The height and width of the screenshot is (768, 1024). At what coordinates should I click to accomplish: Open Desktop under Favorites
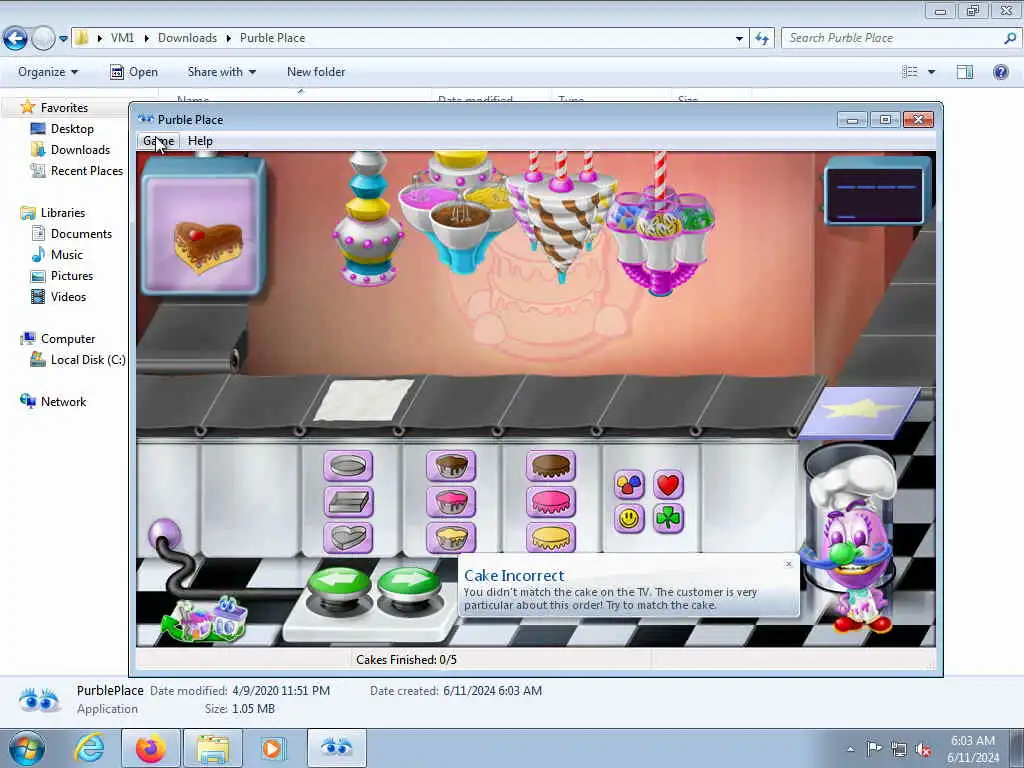coord(62,129)
